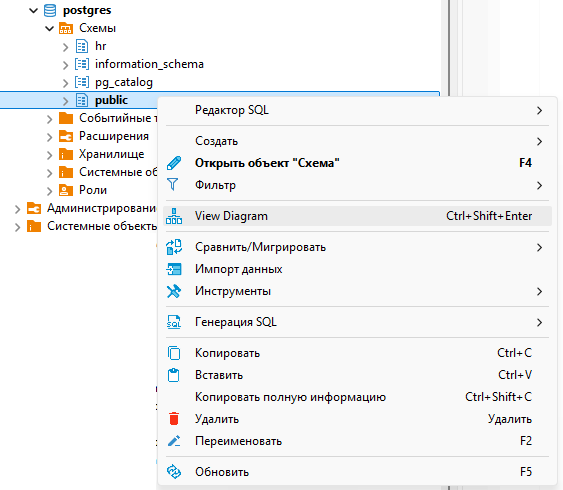Collapse the postgres database node
Screen dimensions: 563x490
(x=34, y=11)
